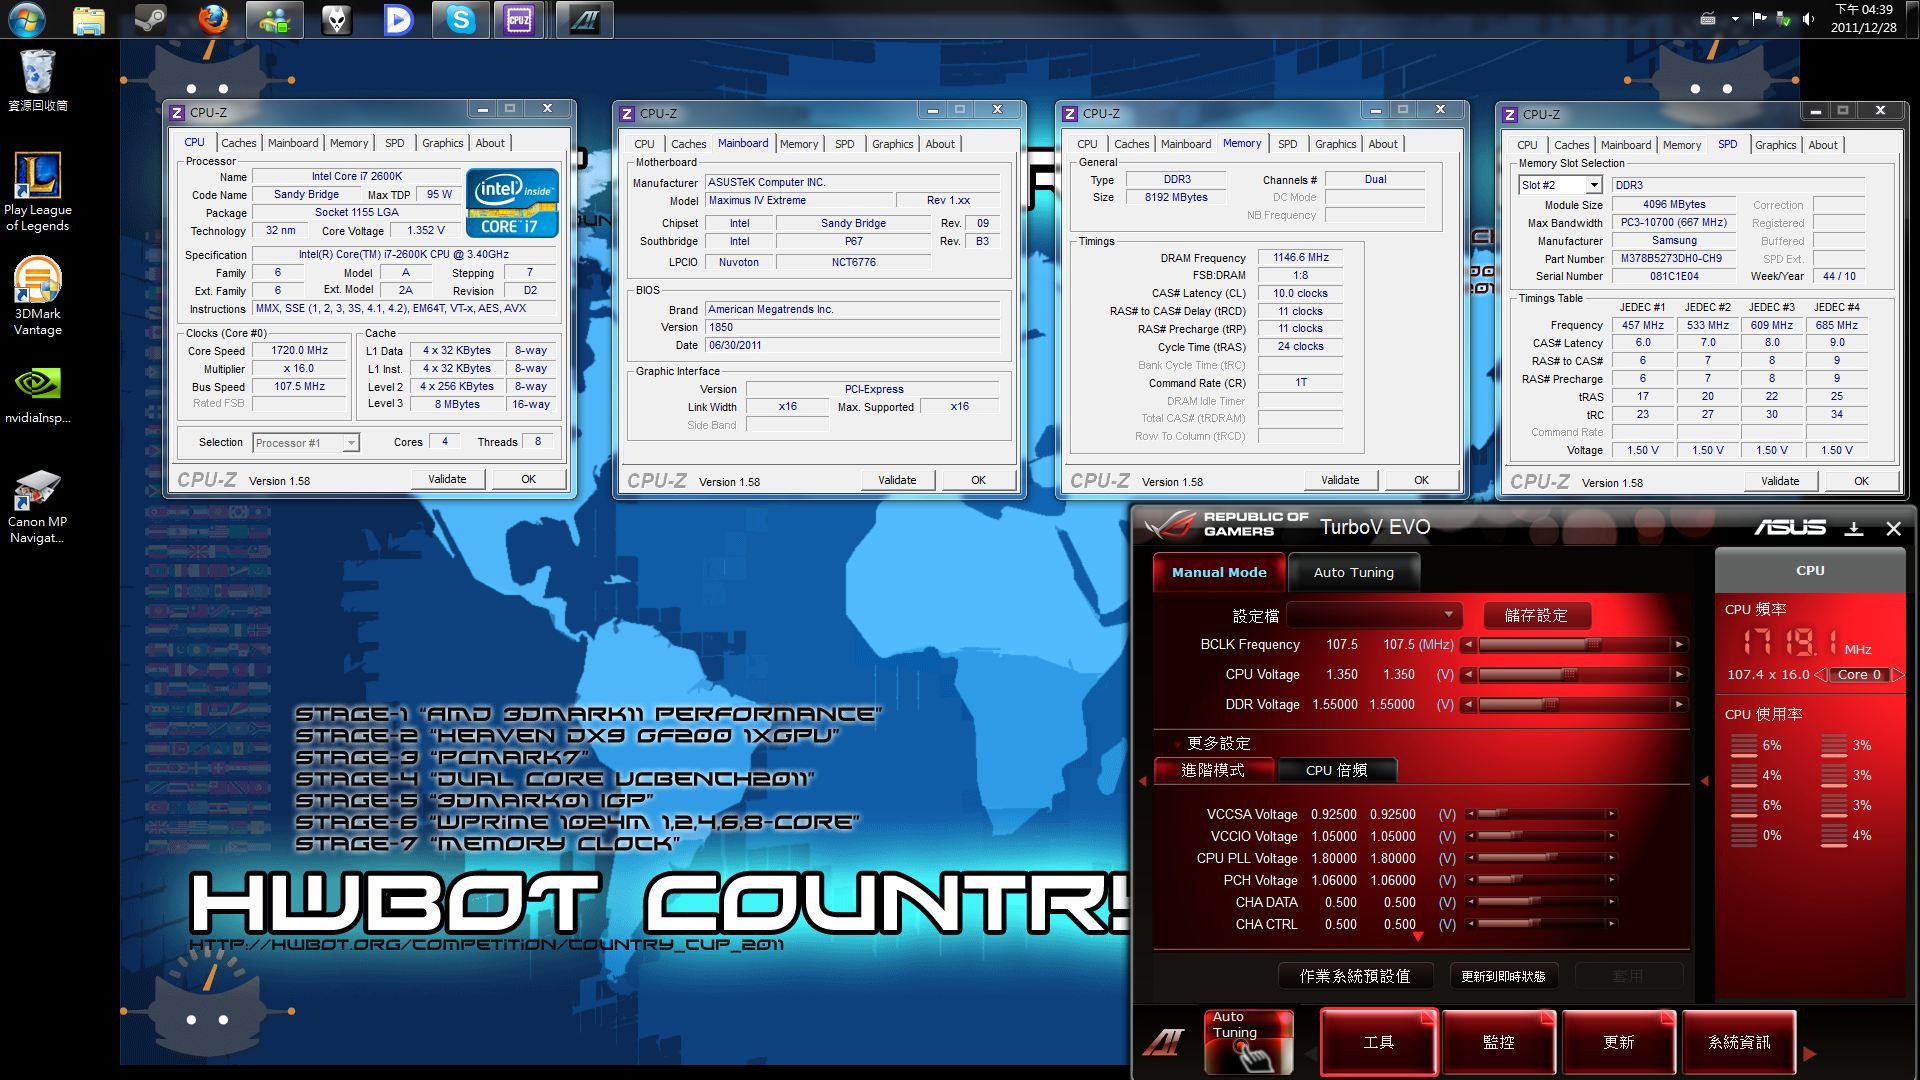This screenshot has height=1080, width=1920.
Task: Close the TurboV EVO window
Action: point(1893,528)
